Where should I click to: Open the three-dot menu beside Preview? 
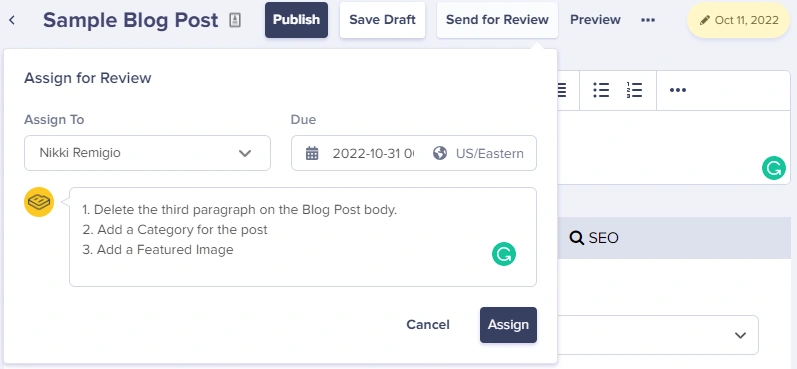pos(648,20)
